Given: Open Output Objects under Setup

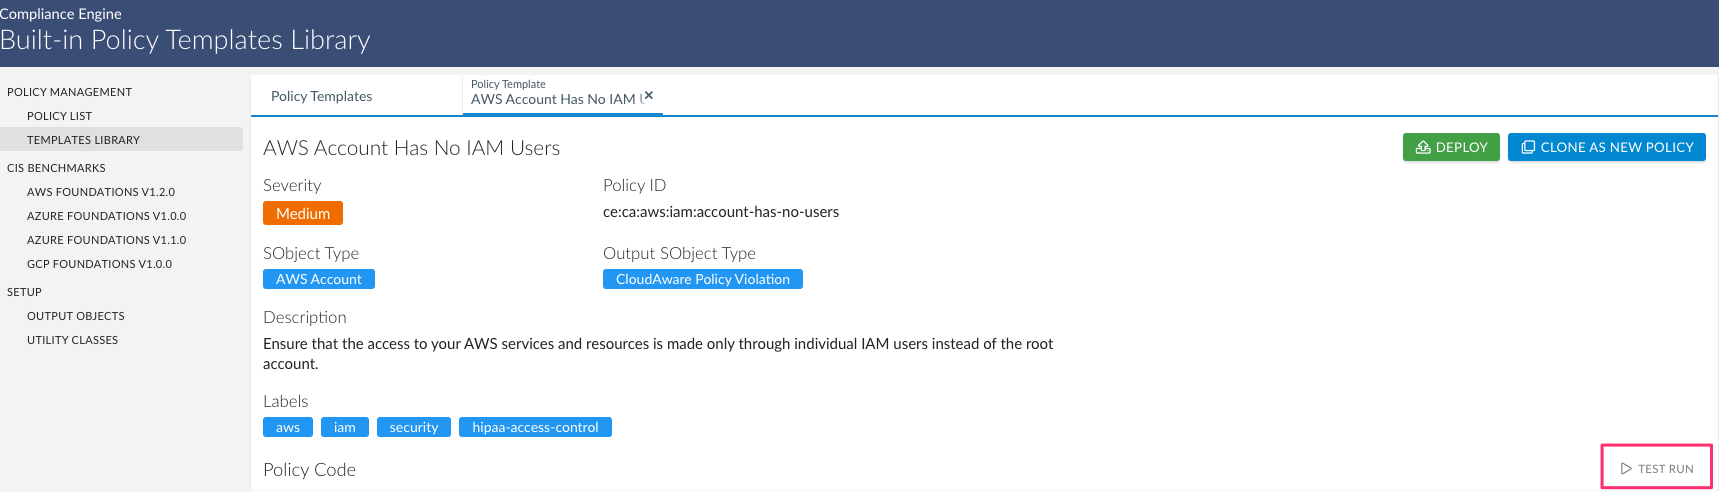Looking at the screenshot, I should [75, 316].
